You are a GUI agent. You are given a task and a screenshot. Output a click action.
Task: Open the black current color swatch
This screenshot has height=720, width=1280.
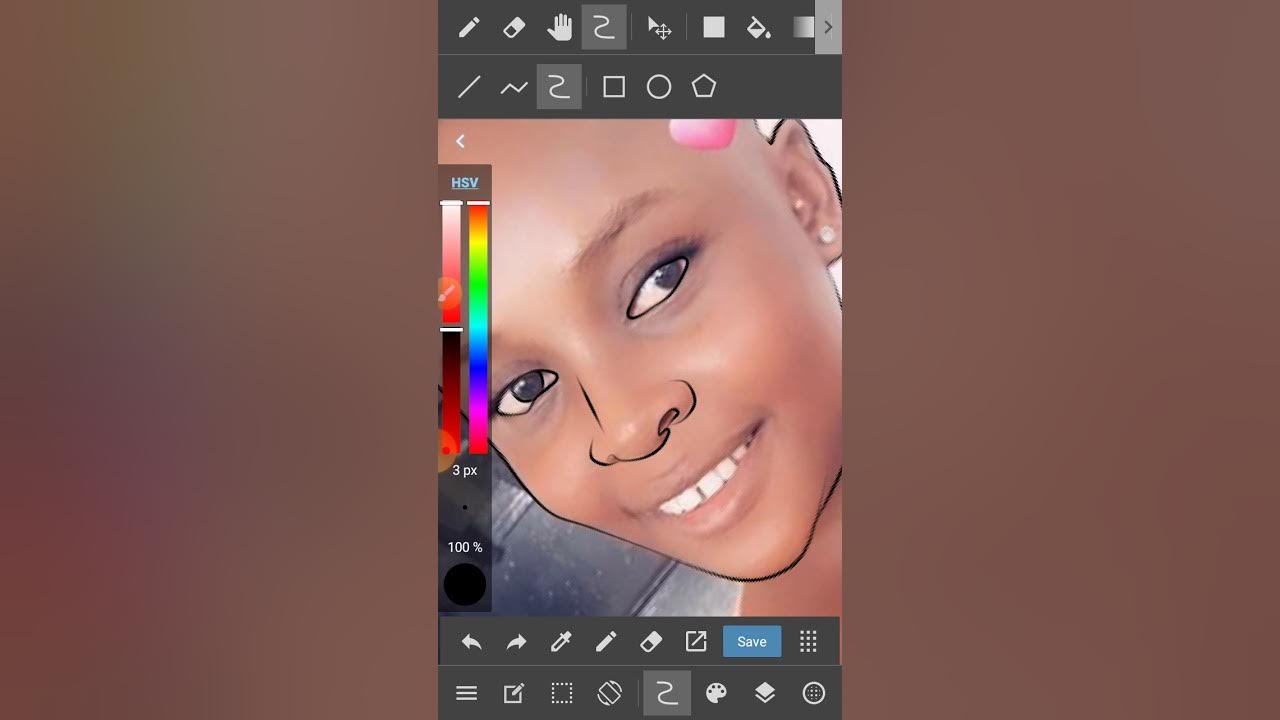pyautogui.click(x=465, y=585)
